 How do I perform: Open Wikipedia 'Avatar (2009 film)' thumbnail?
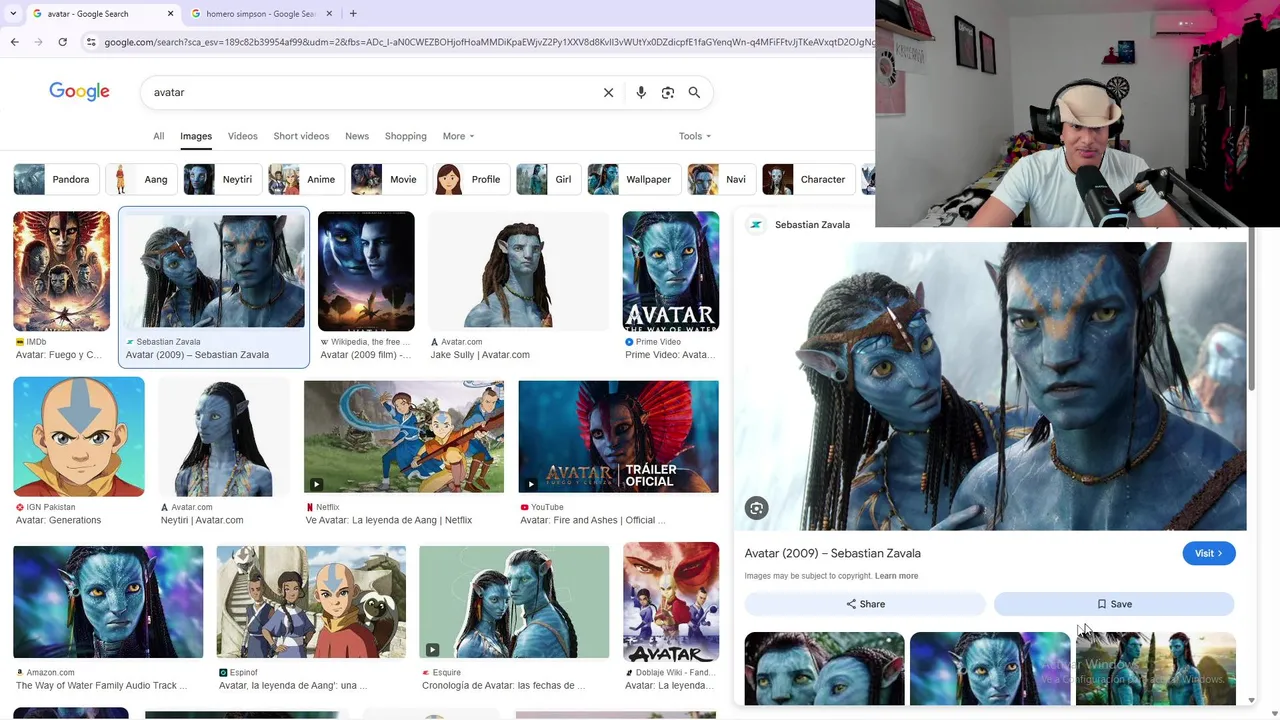(x=366, y=271)
